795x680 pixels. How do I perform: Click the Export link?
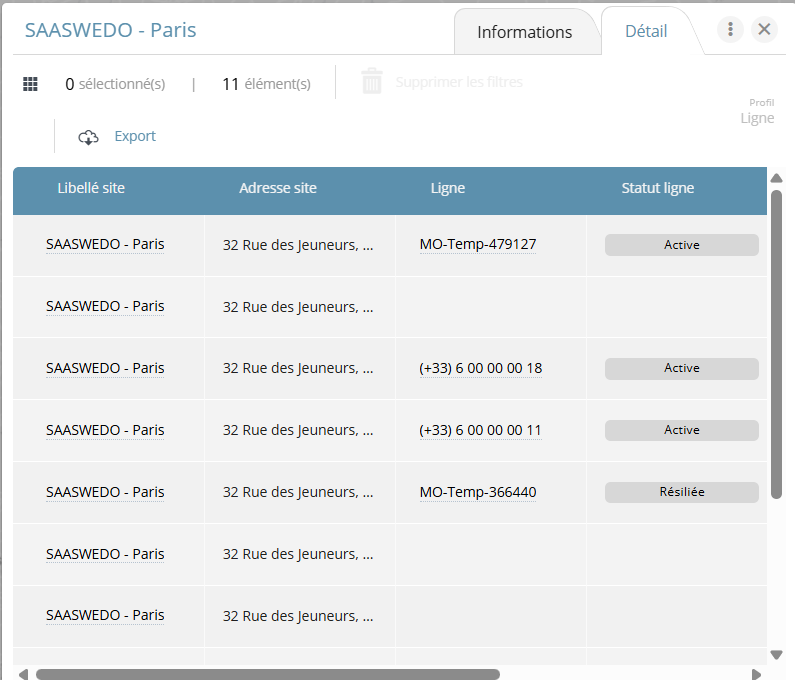coord(135,136)
